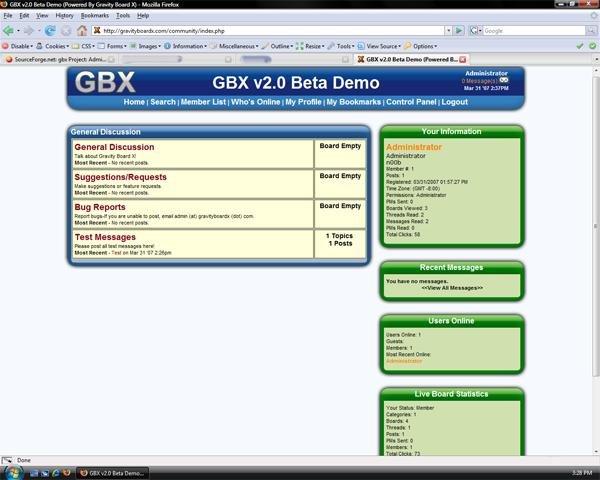
Task: Click the CSS toolbar icon
Action: click(x=76, y=46)
